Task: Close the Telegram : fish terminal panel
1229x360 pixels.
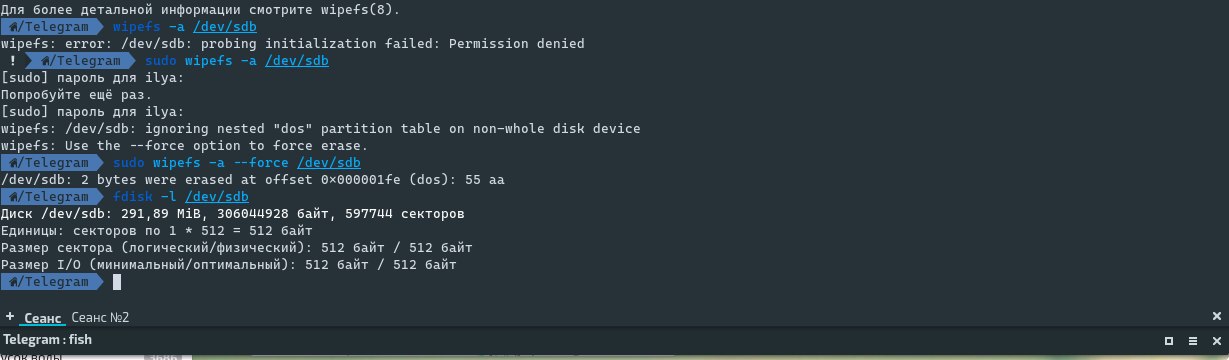Action: 1216,340
